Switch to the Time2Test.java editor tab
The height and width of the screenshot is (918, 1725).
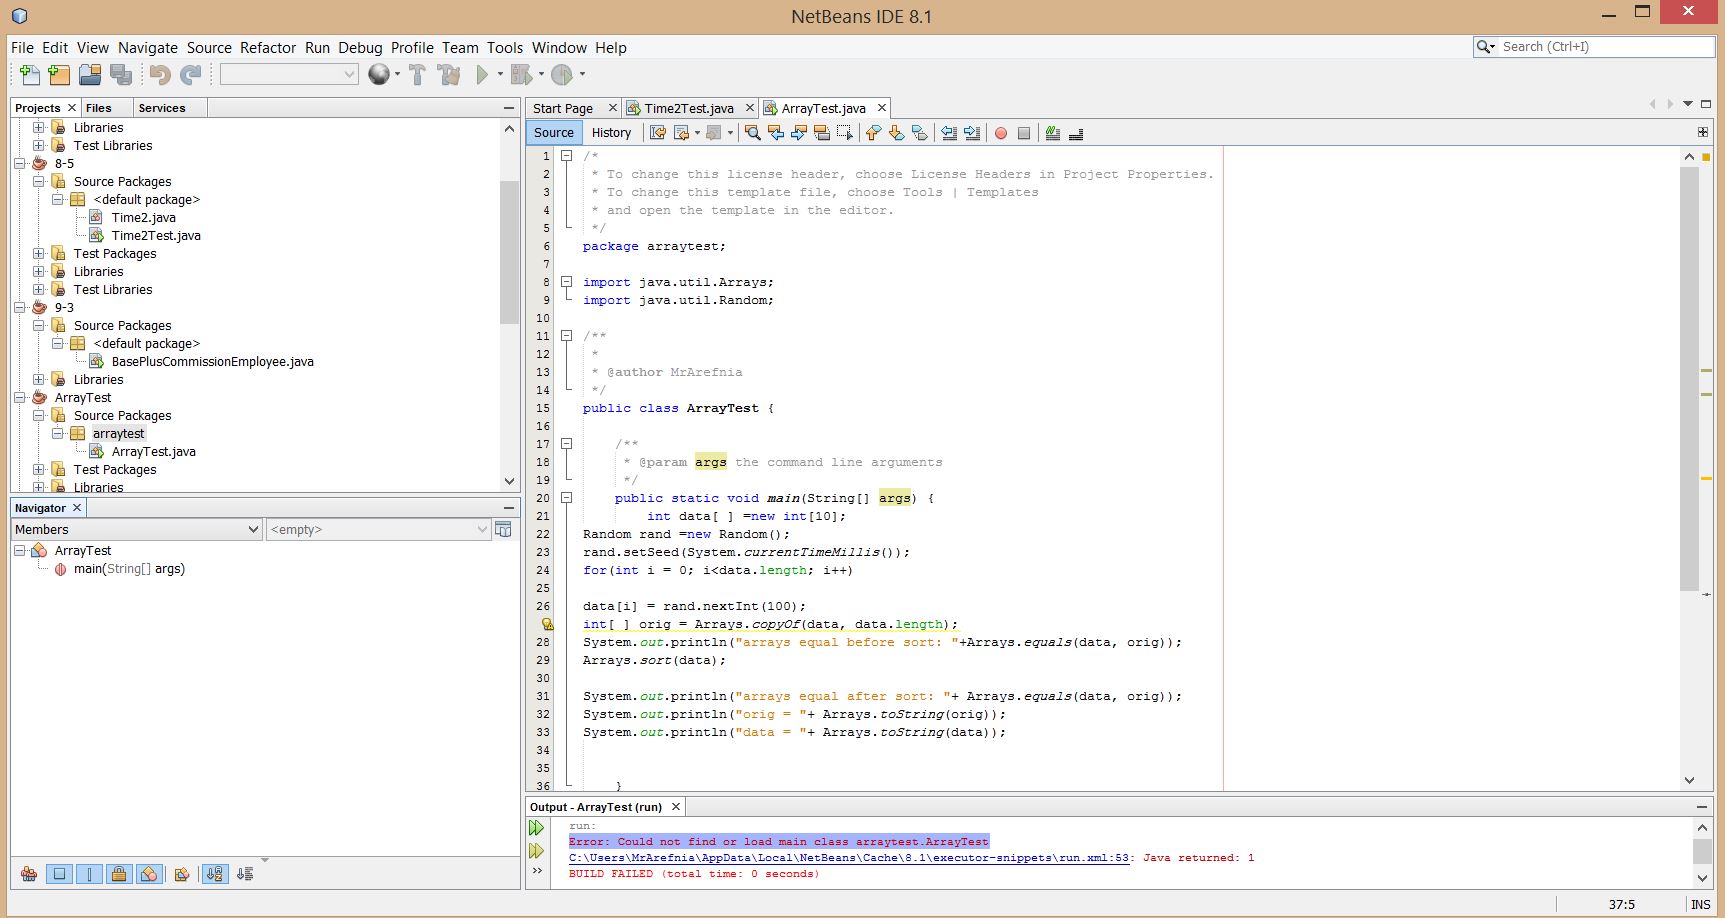click(x=689, y=108)
